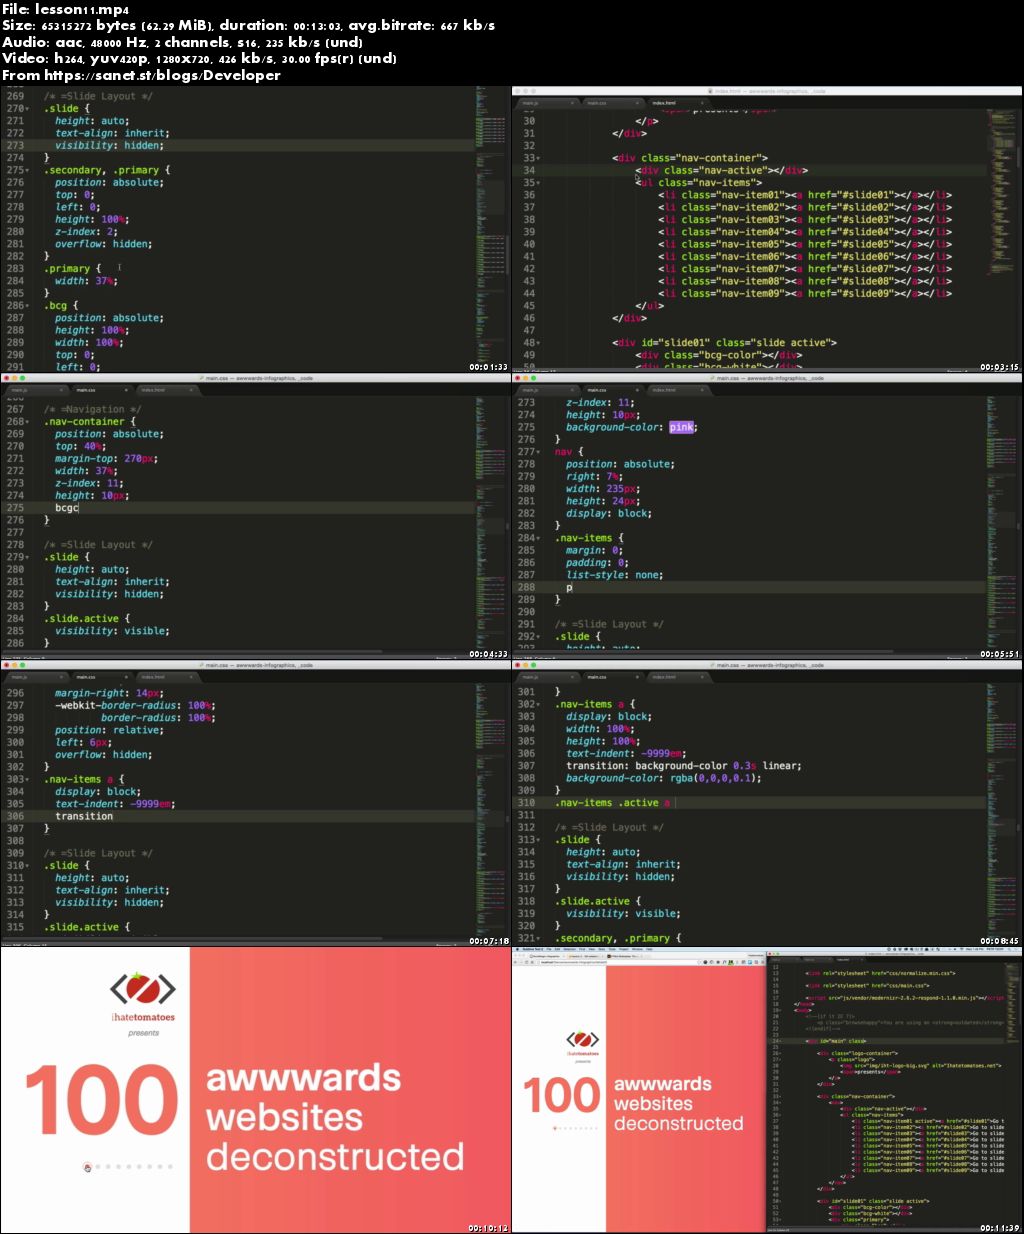The height and width of the screenshot is (1234, 1024).
Task: Click the 00:08:45 timestamp
Action: coord(999,941)
